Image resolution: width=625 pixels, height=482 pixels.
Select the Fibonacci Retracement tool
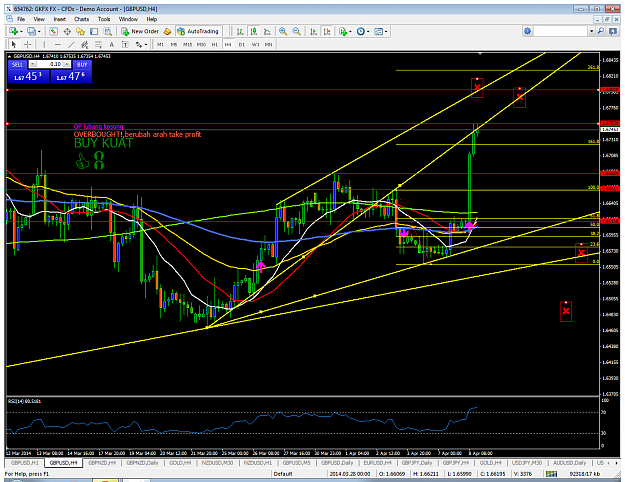tap(98, 44)
